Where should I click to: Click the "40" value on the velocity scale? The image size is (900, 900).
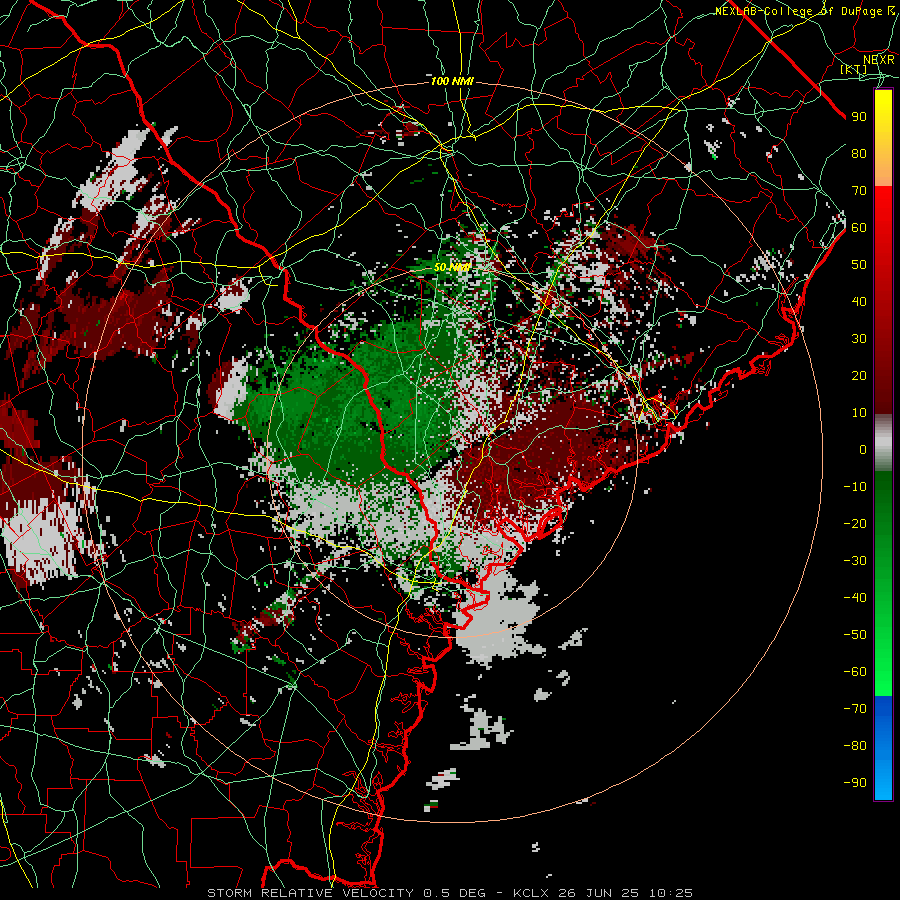859,301
